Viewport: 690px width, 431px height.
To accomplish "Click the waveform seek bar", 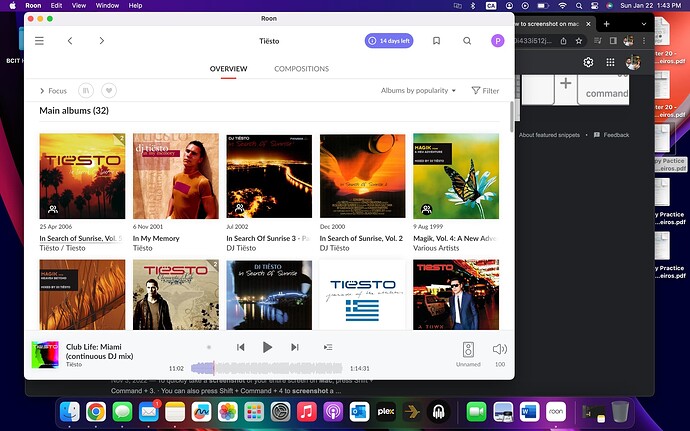I will (267, 368).
